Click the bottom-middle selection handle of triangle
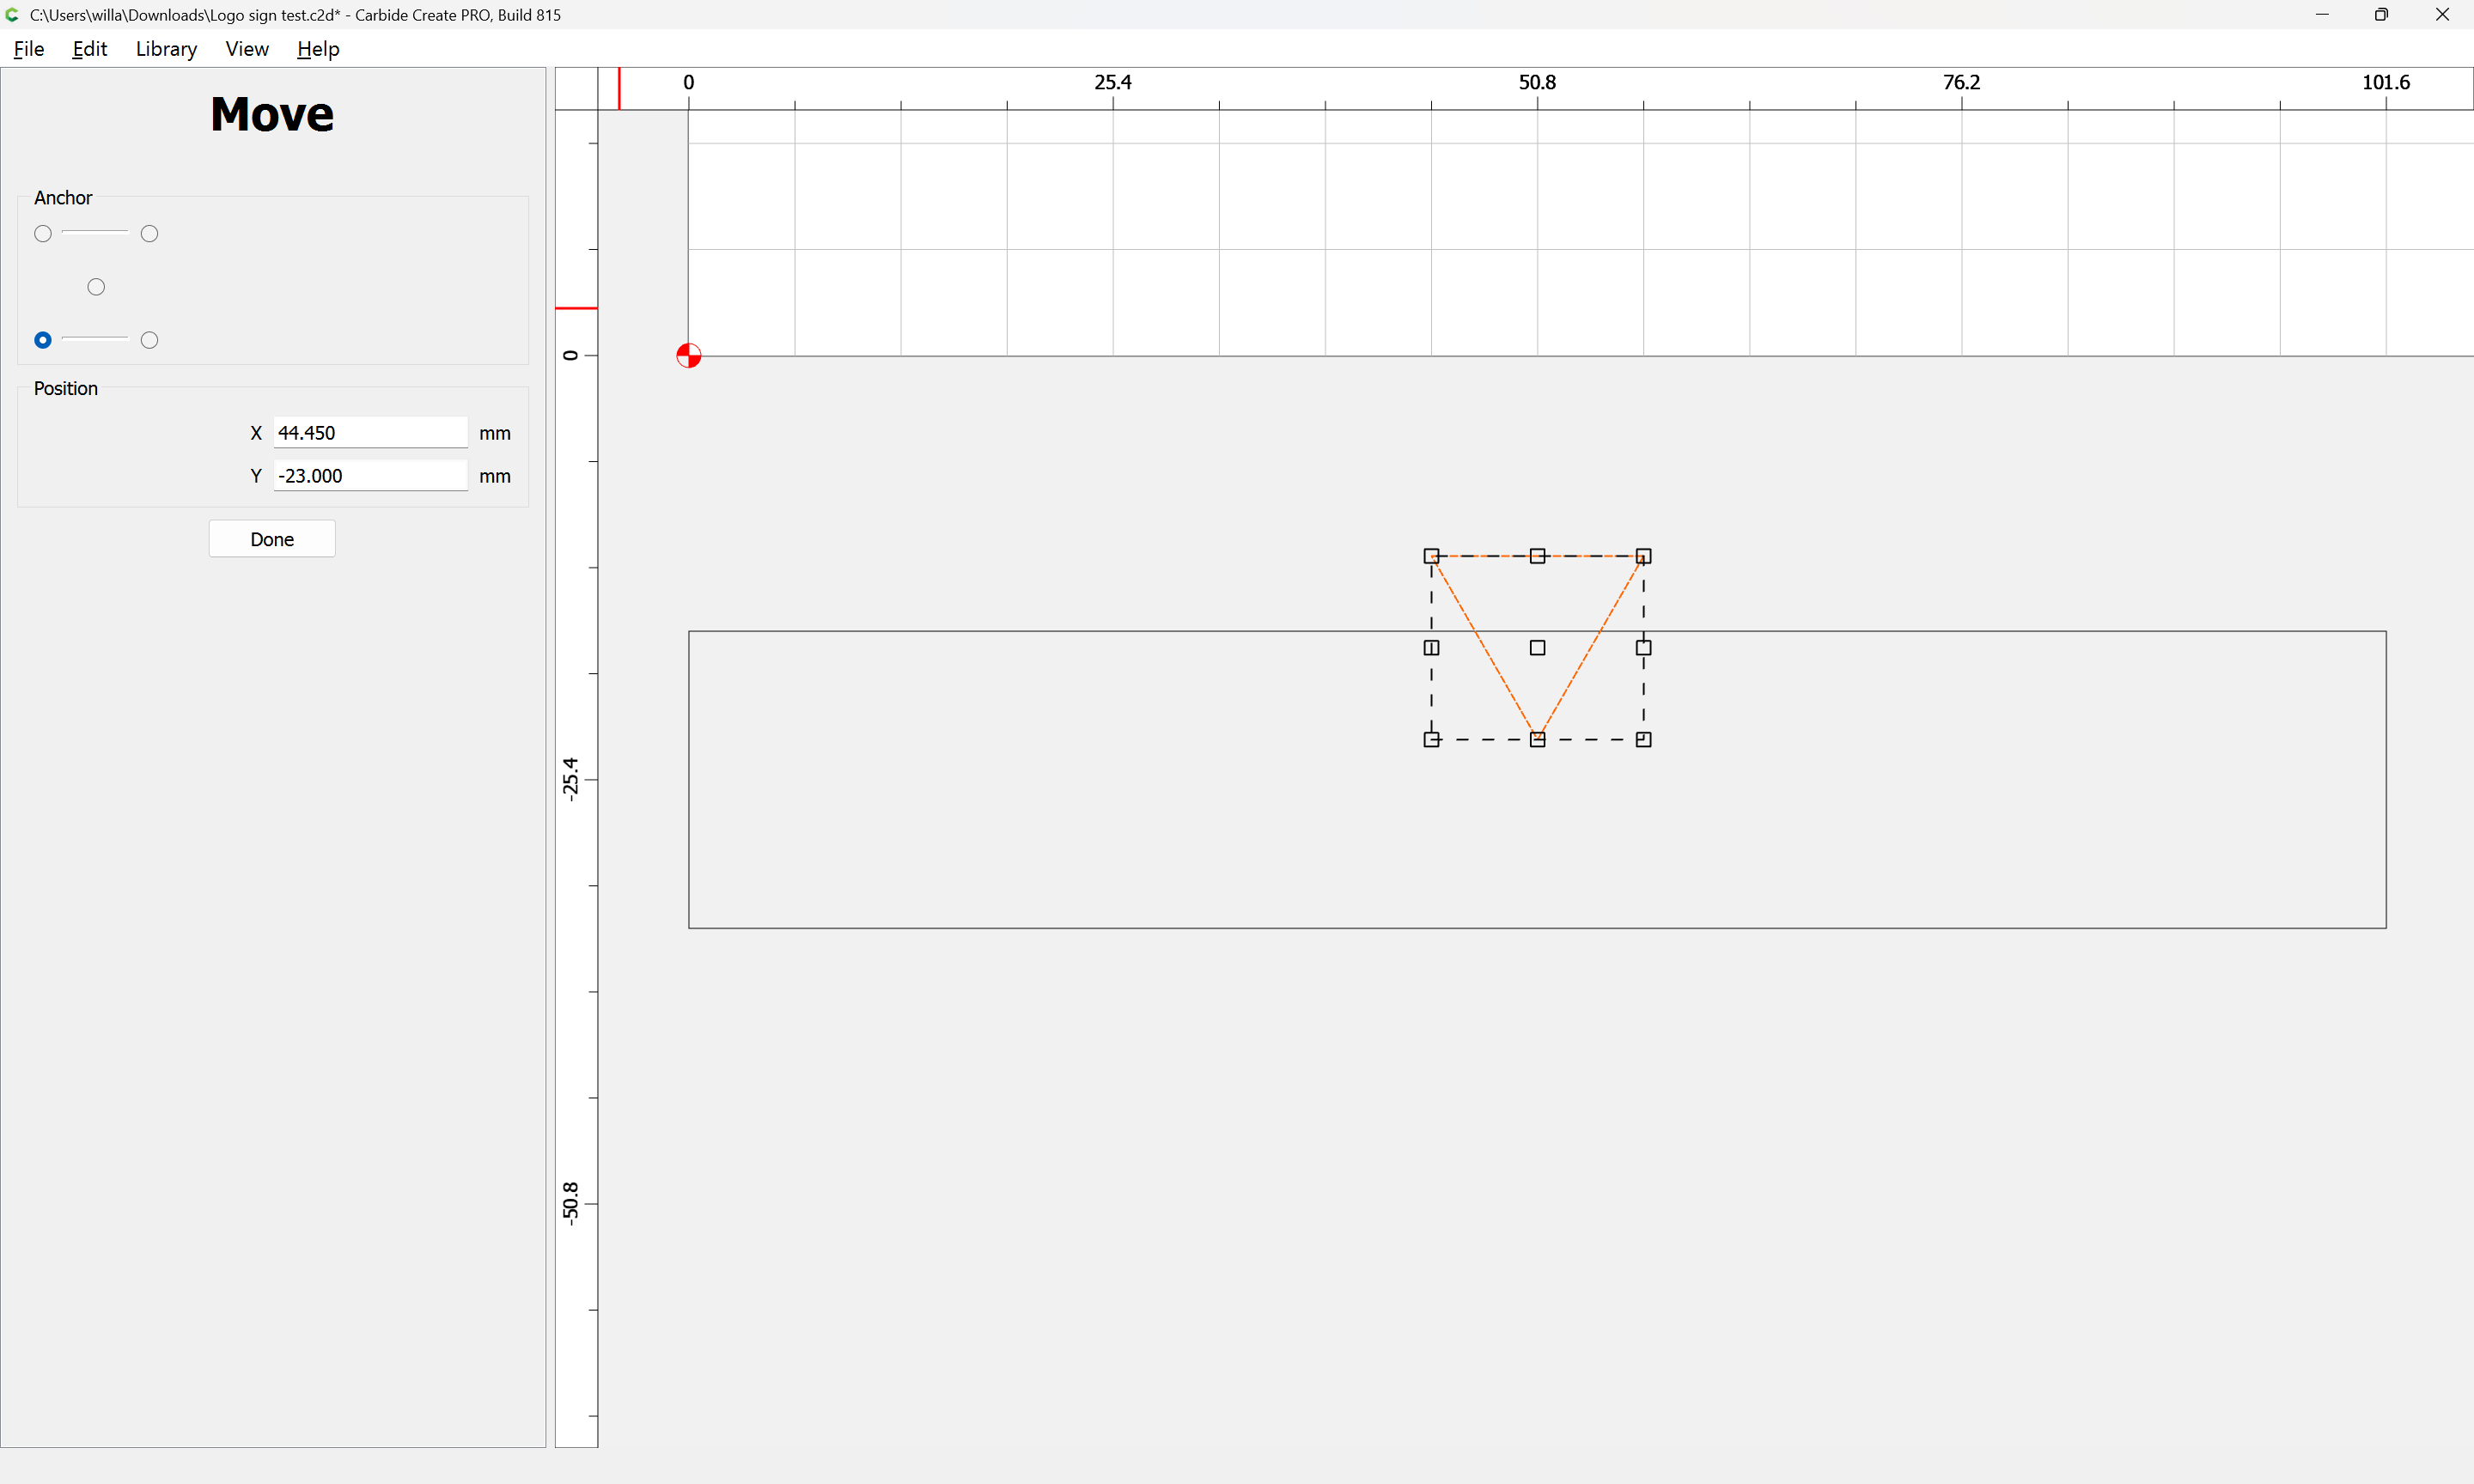 [1538, 740]
